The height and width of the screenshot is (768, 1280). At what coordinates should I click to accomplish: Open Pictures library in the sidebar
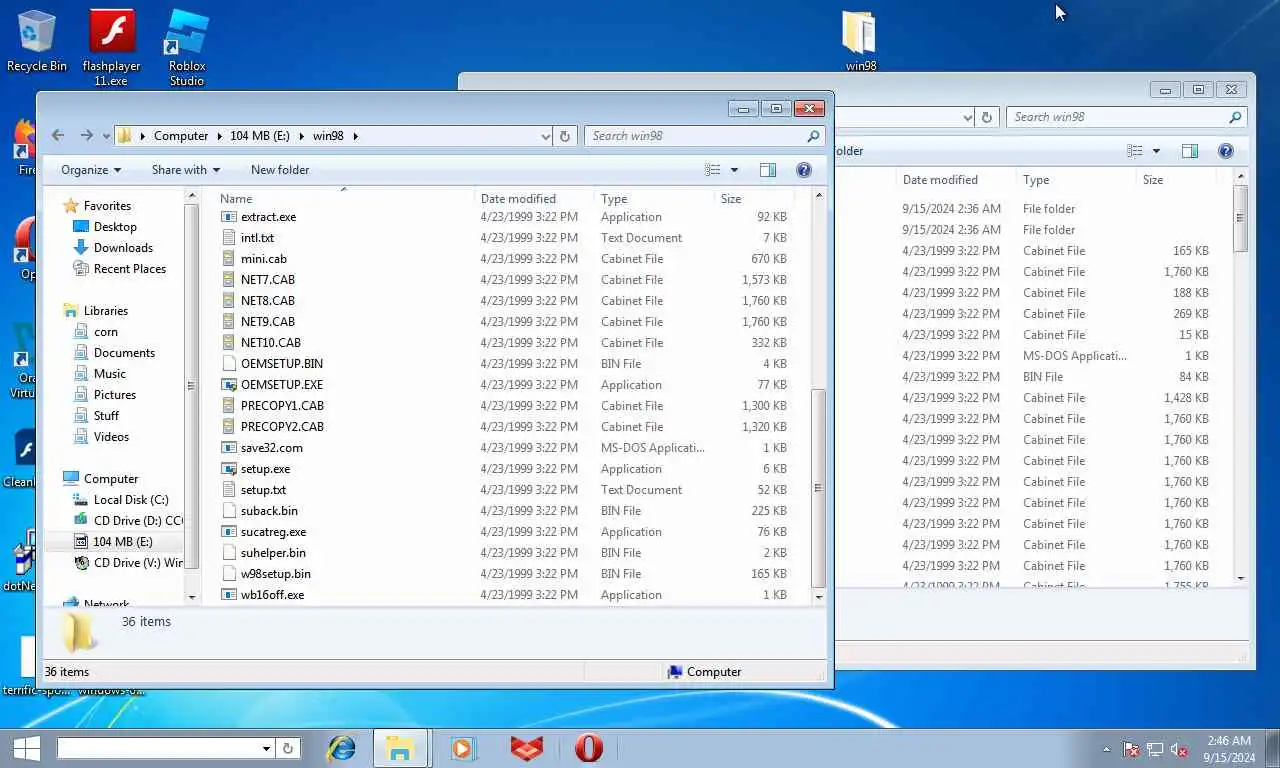pyautogui.click(x=115, y=395)
